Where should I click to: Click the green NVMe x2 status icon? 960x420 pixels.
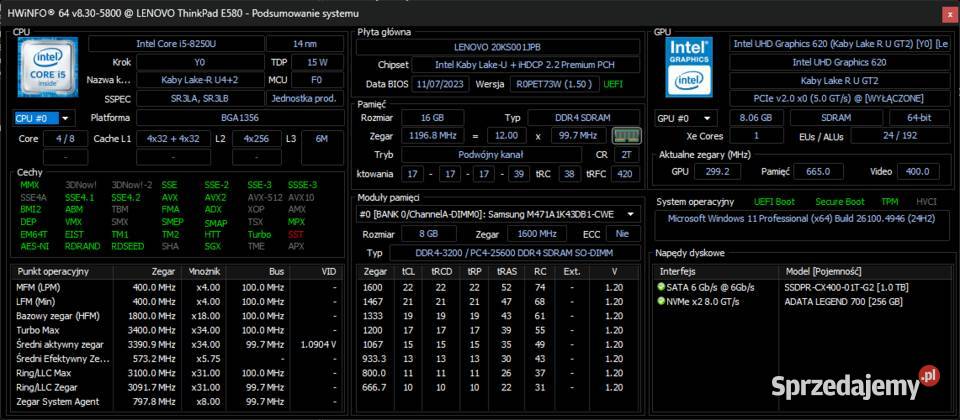click(x=661, y=301)
